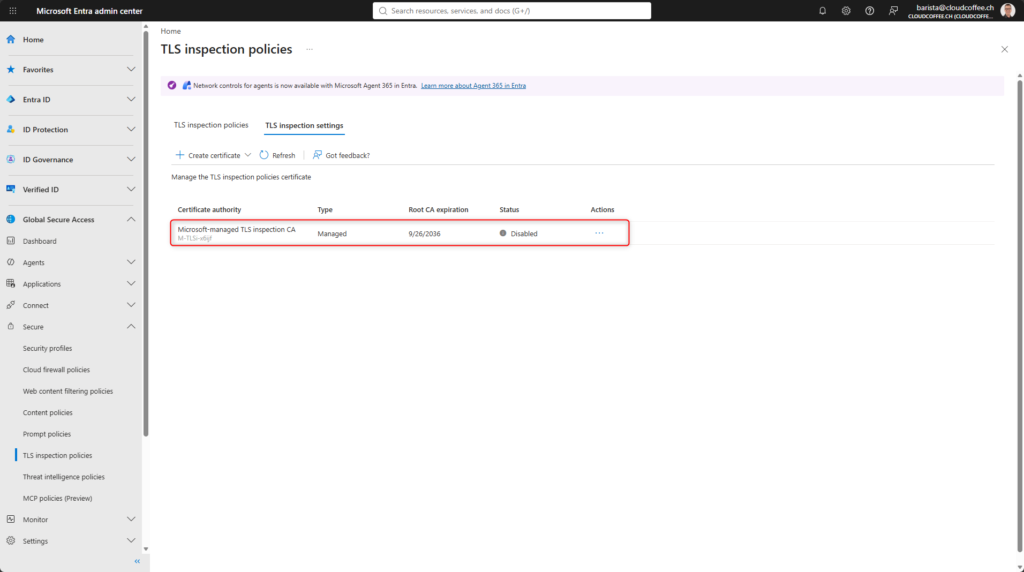1024x572 pixels.
Task: Expand the Connect section chevron
Action: 131,305
